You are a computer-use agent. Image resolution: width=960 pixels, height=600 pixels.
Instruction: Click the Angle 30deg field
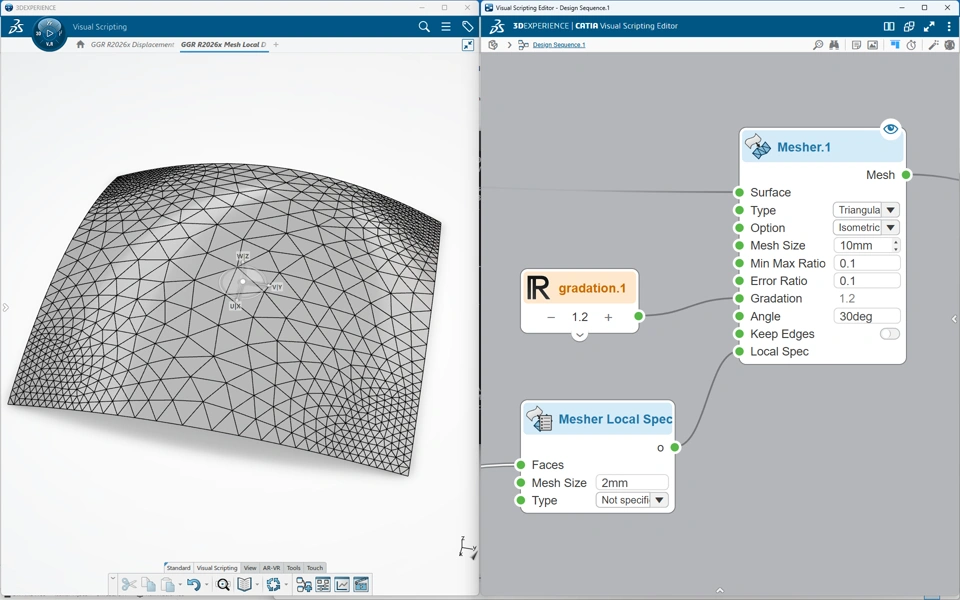click(866, 316)
